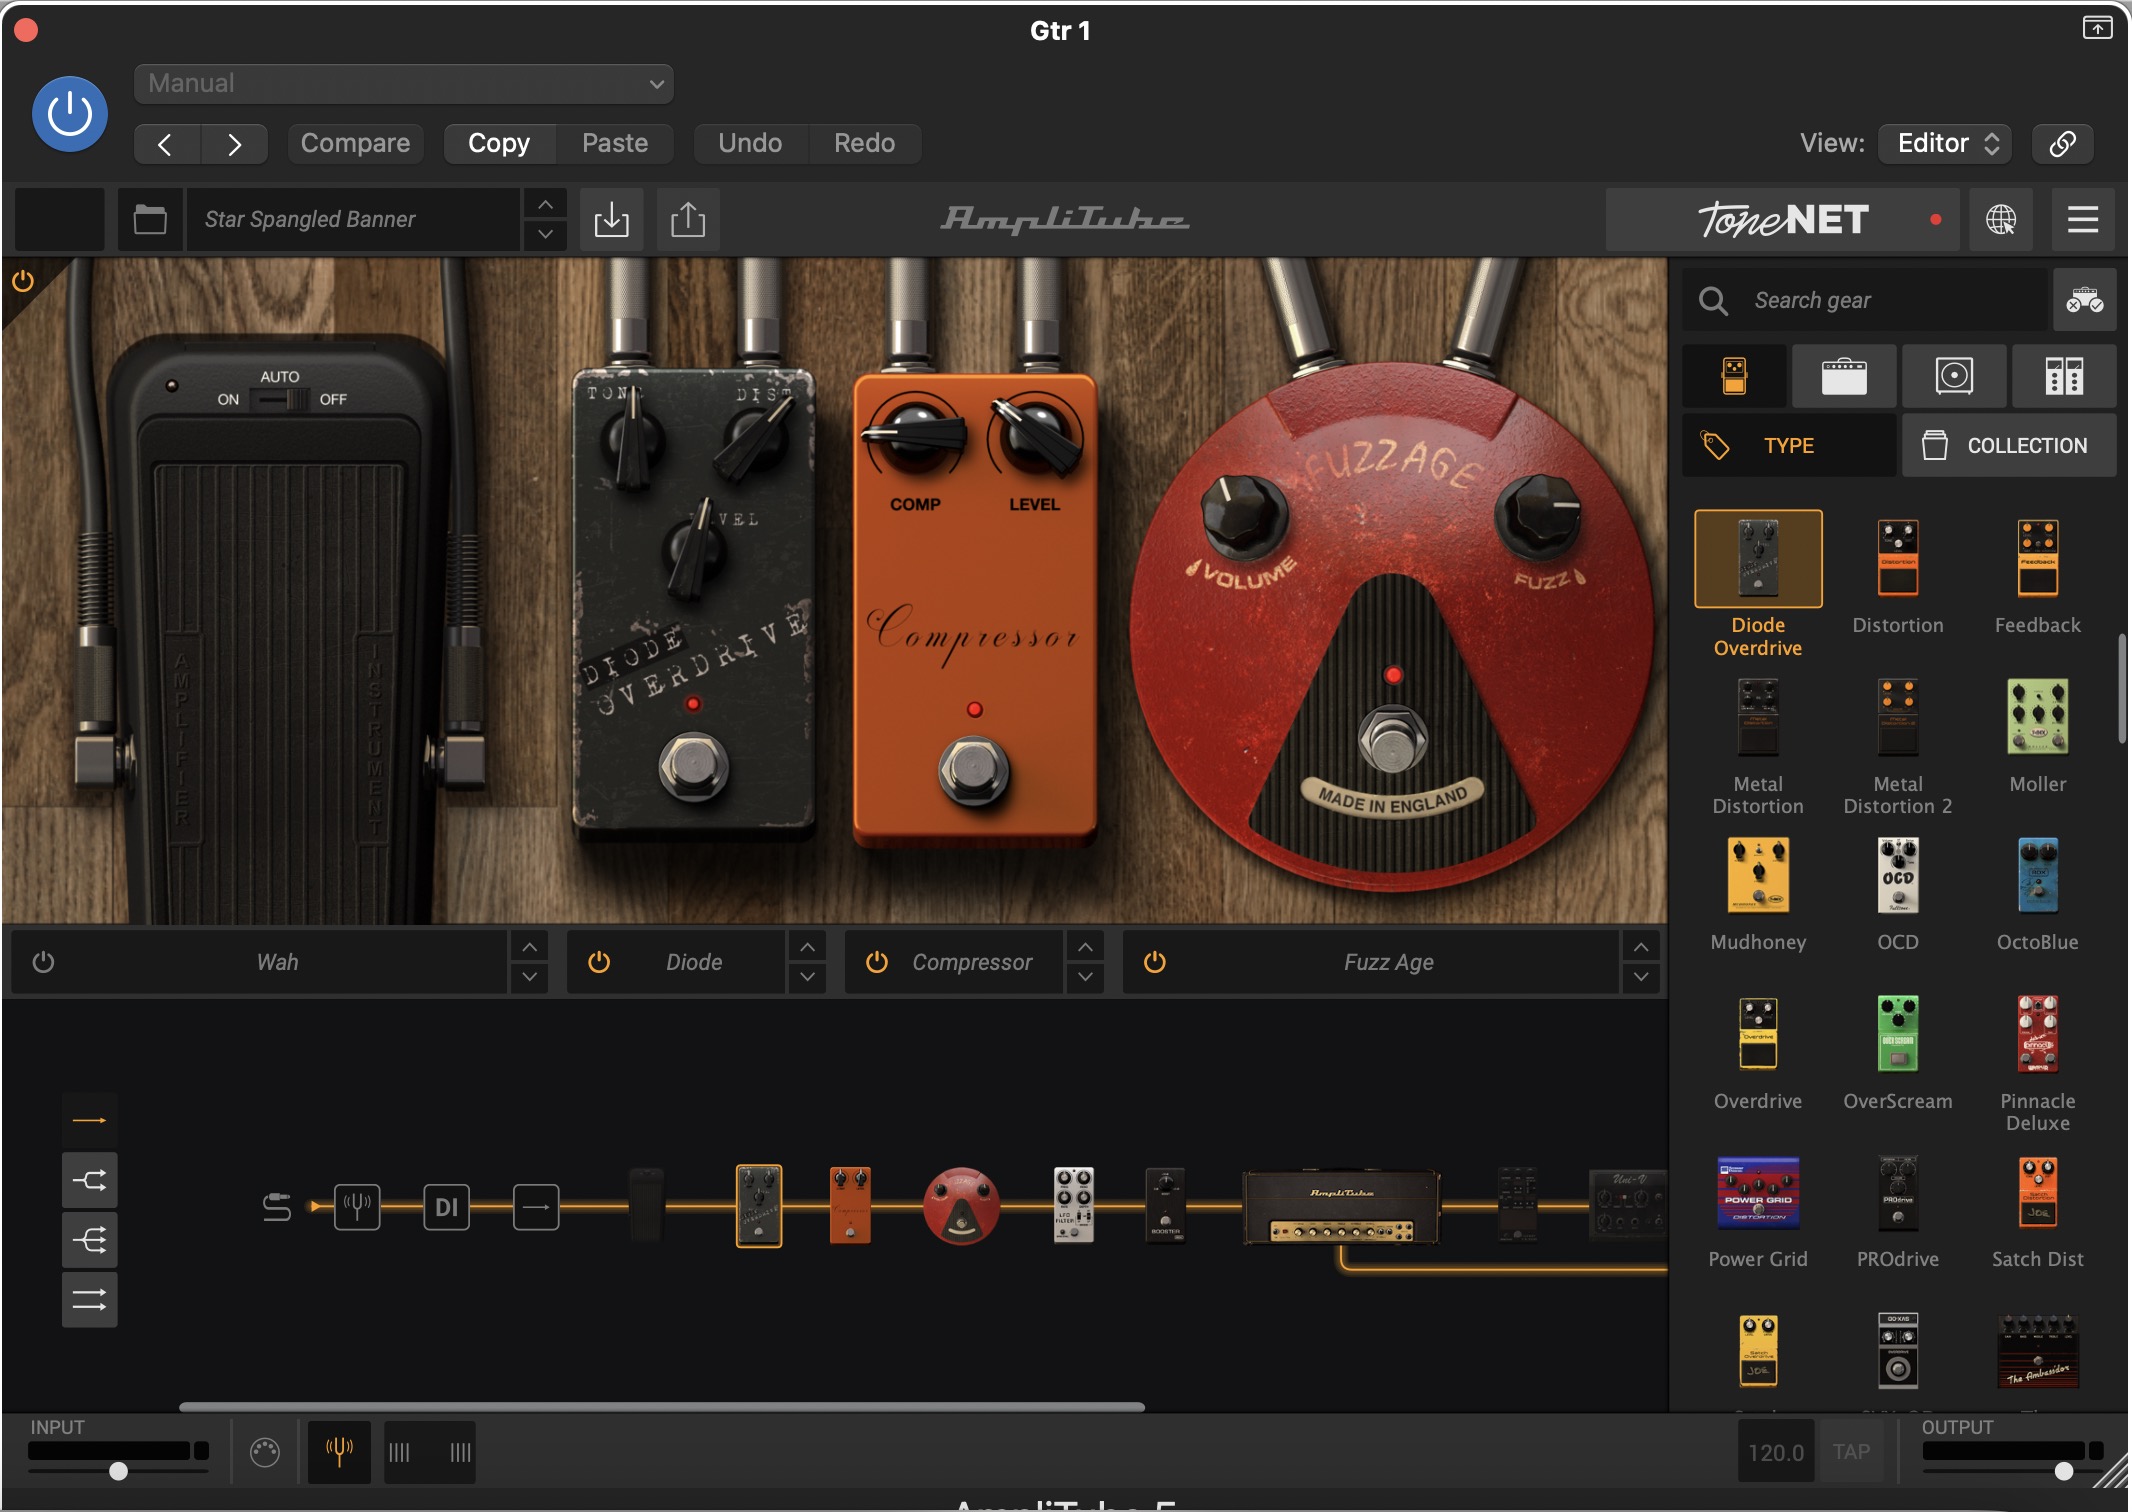The image size is (2132, 1512).
Task: Click the Undo button
Action: 750,143
